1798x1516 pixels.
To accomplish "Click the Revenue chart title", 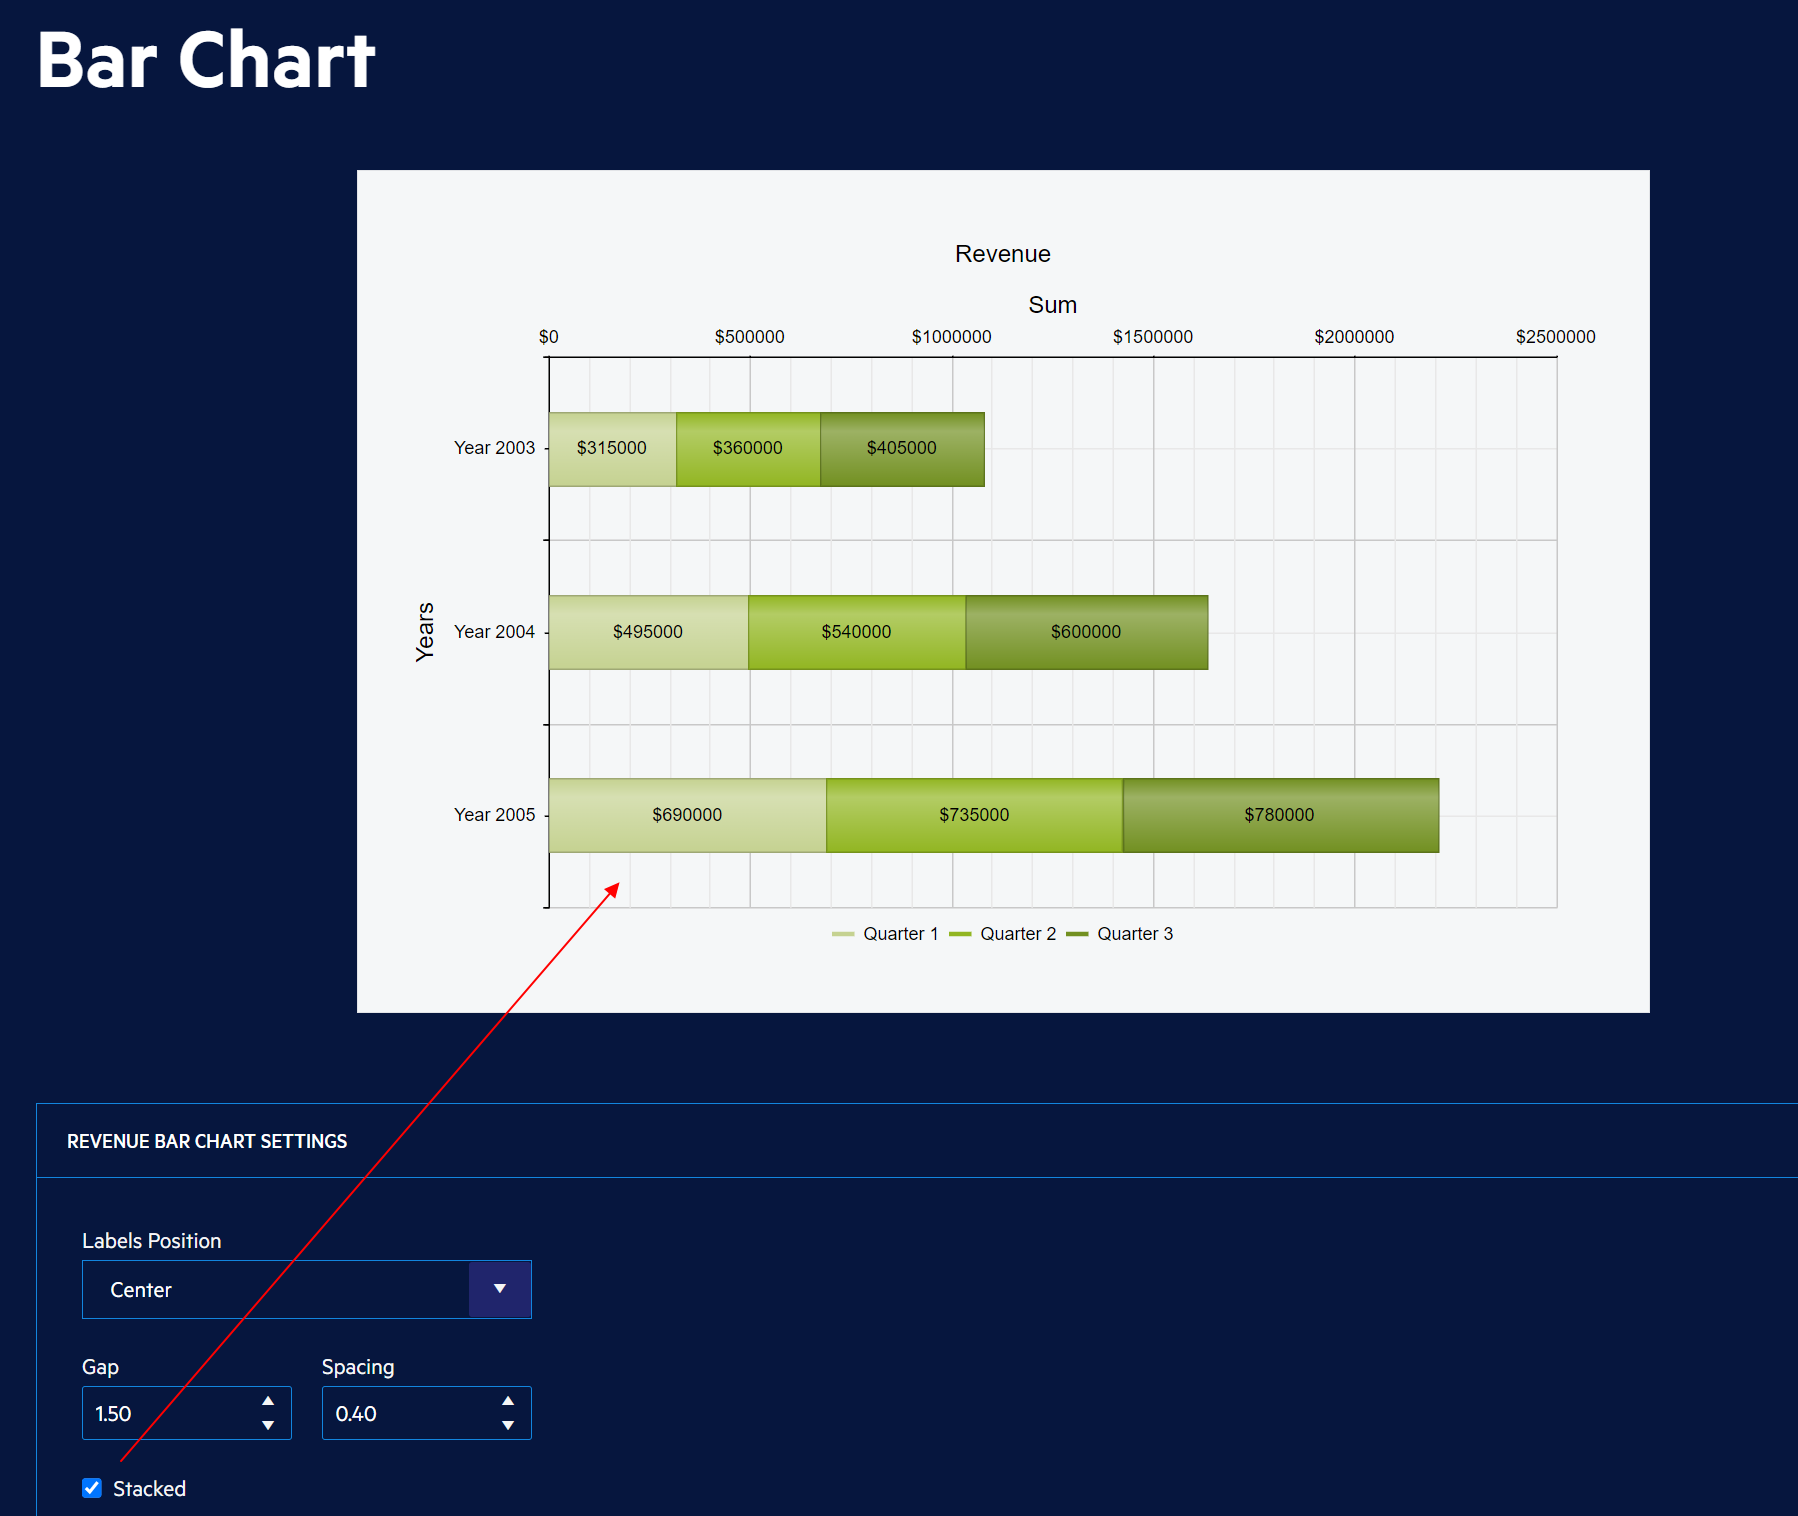I will coord(1001,254).
